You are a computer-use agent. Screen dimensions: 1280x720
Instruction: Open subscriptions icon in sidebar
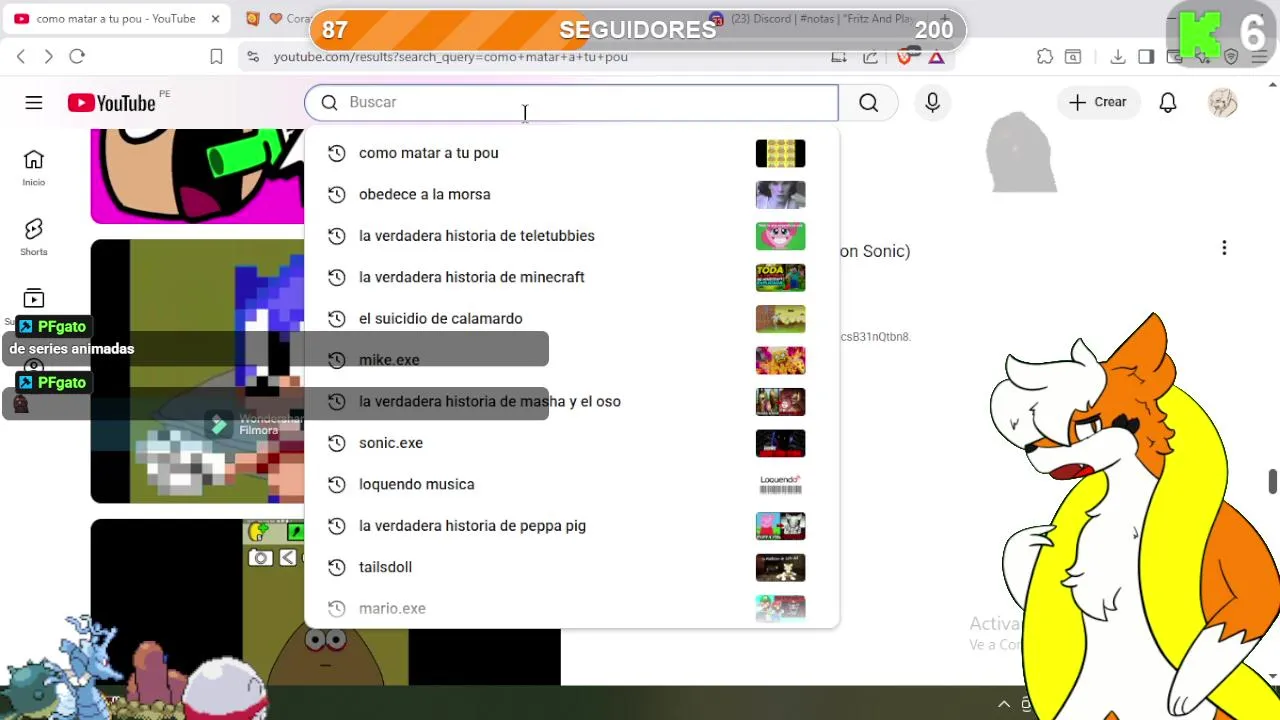[x=34, y=298]
